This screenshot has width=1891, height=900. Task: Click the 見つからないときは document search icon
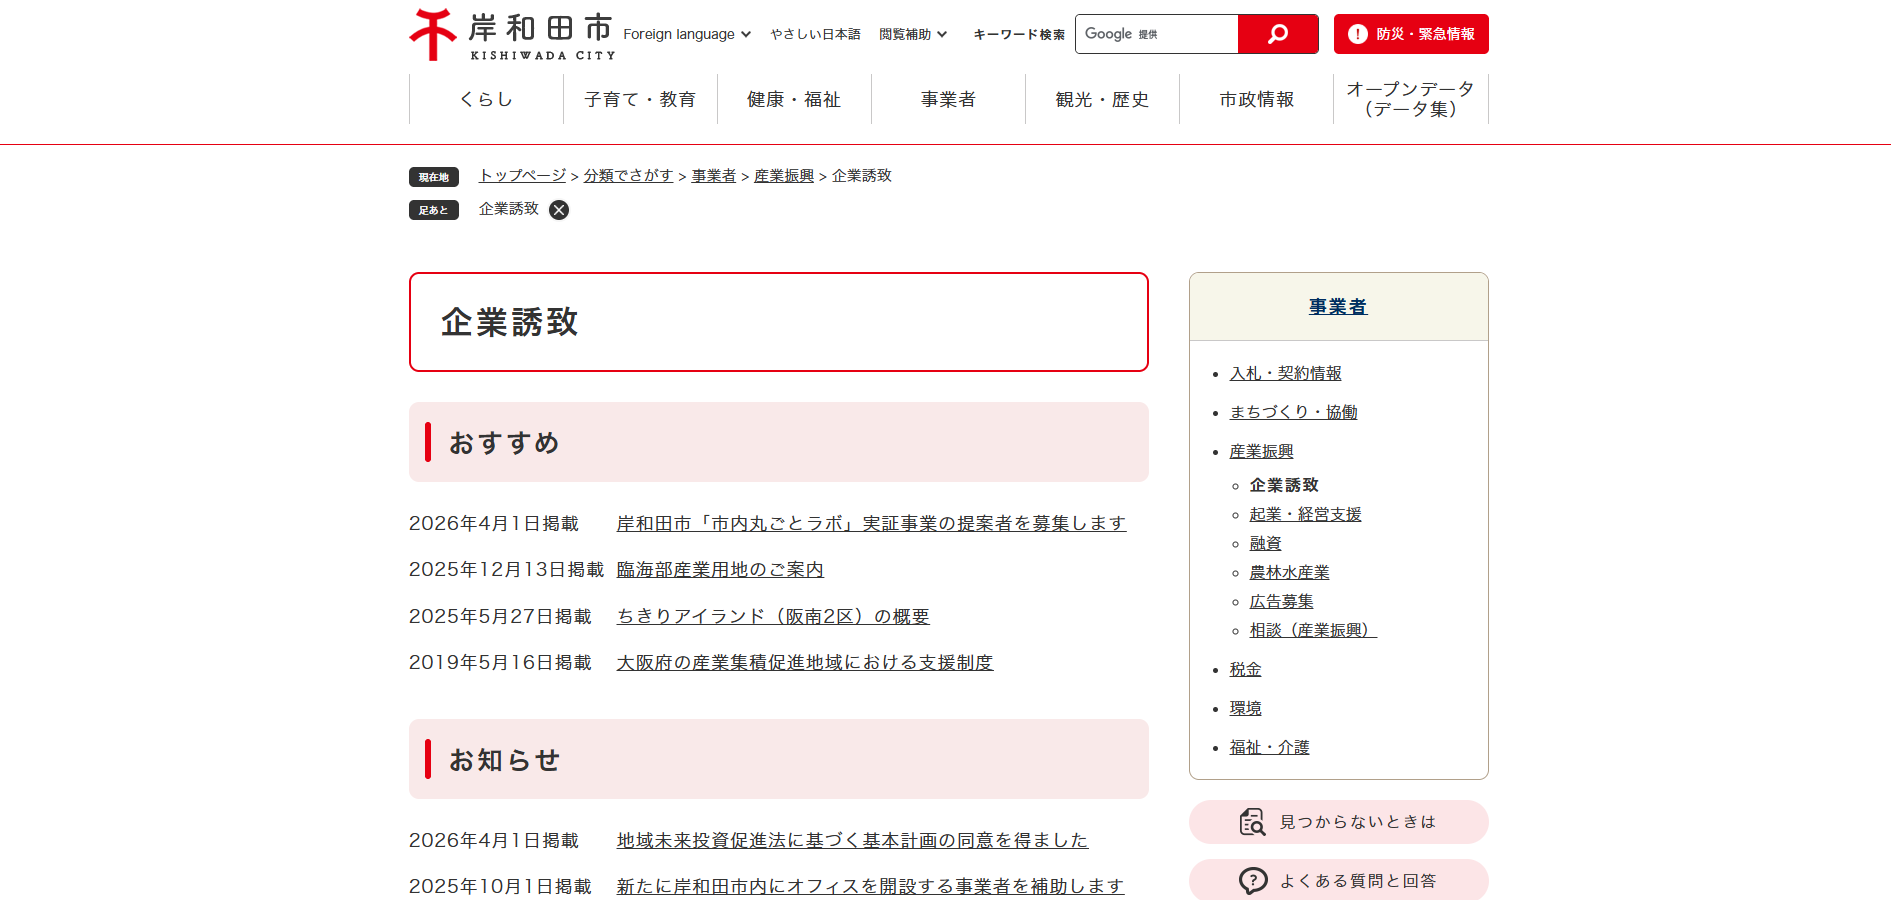1252,822
